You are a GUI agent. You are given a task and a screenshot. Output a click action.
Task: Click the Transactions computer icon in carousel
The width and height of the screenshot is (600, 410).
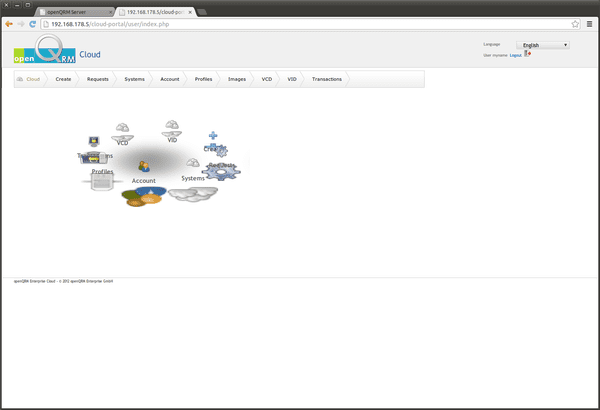pyautogui.click(x=94, y=141)
